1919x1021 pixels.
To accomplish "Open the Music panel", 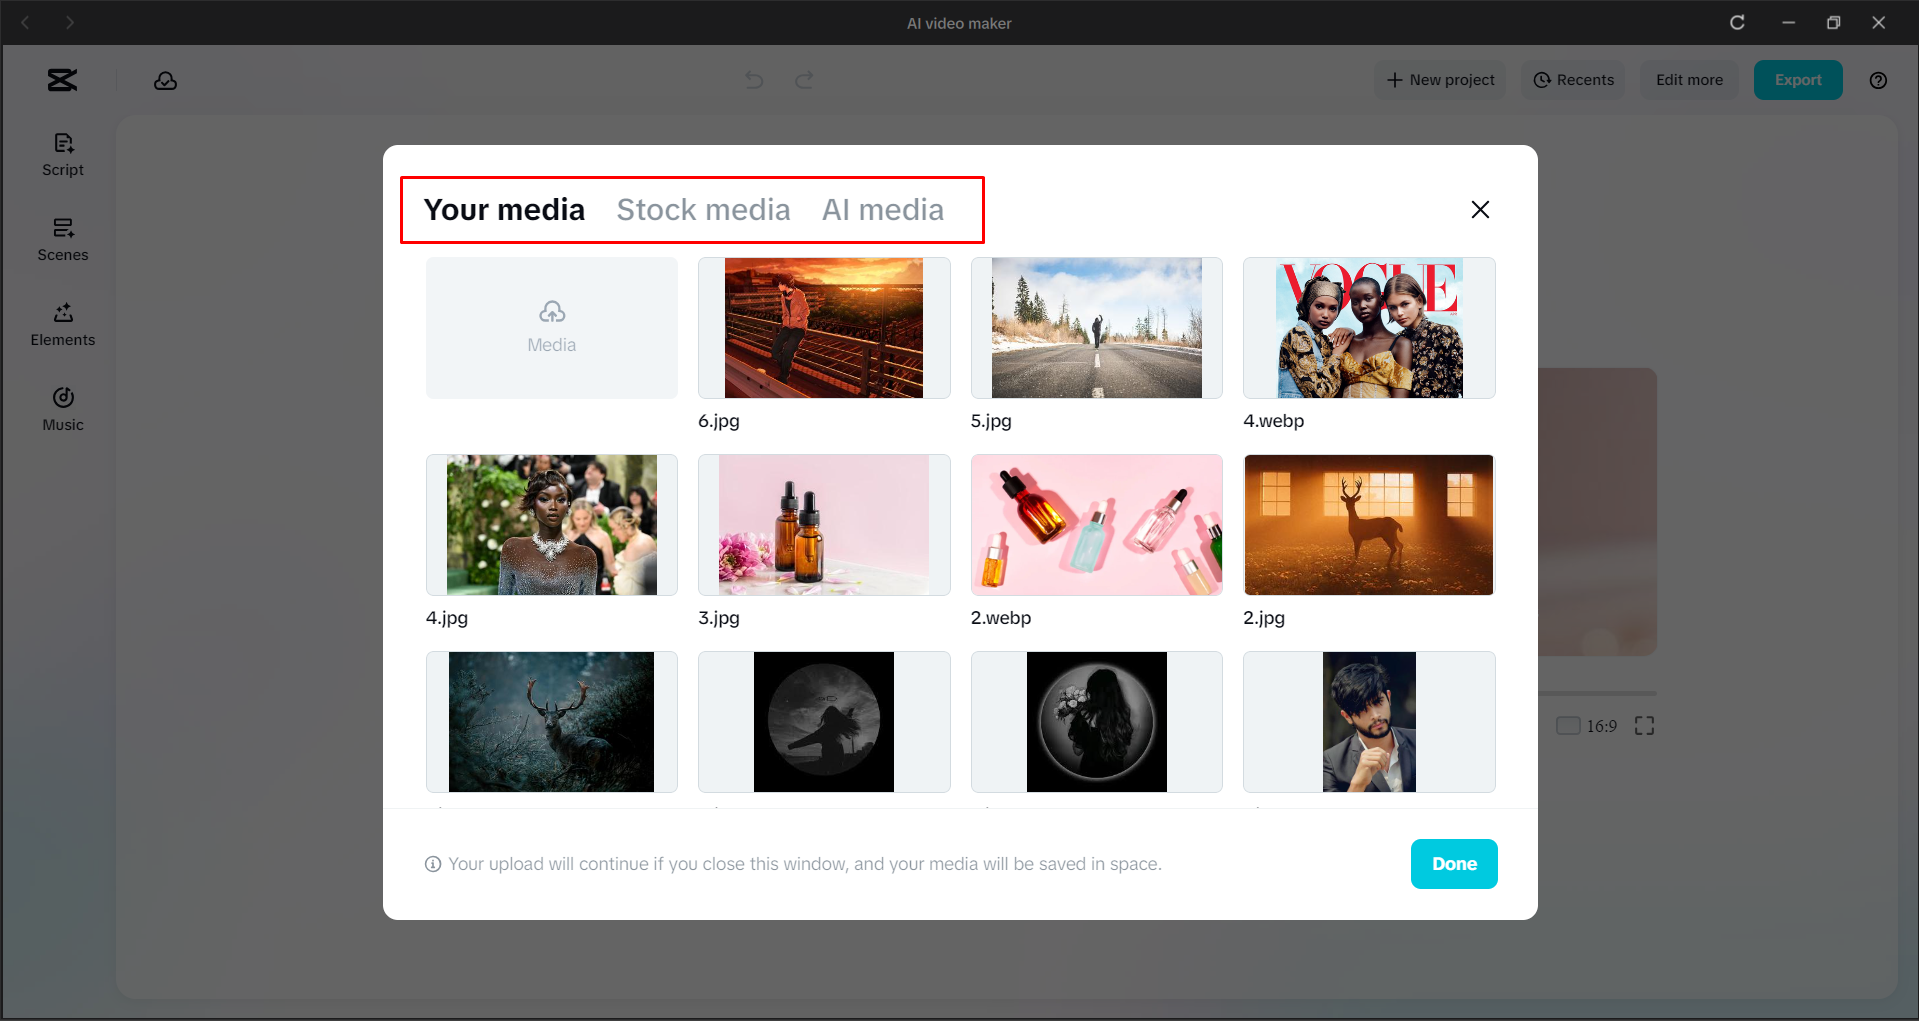I will [x=62, y=408].
